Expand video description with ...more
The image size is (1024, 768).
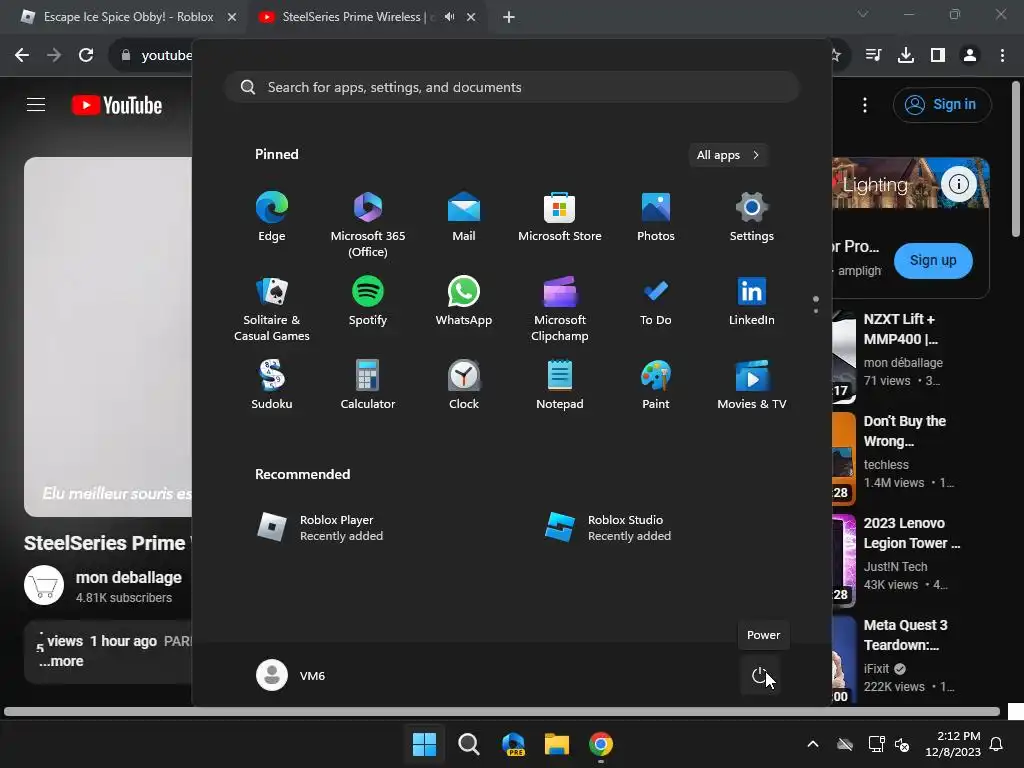coord(61,661)
